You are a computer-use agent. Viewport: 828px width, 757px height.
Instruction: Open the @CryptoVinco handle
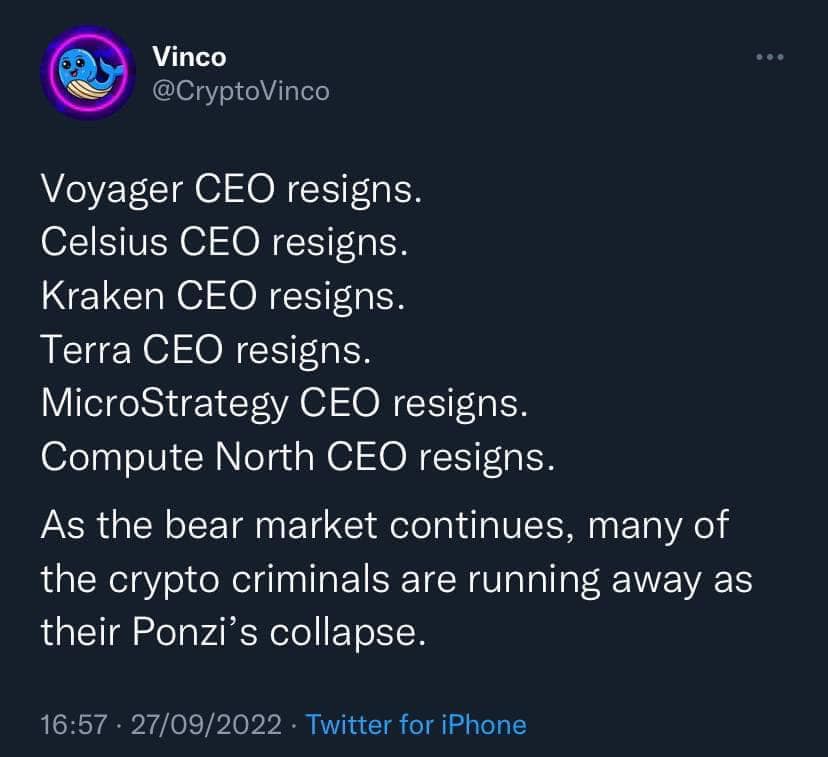pos(239,92)
